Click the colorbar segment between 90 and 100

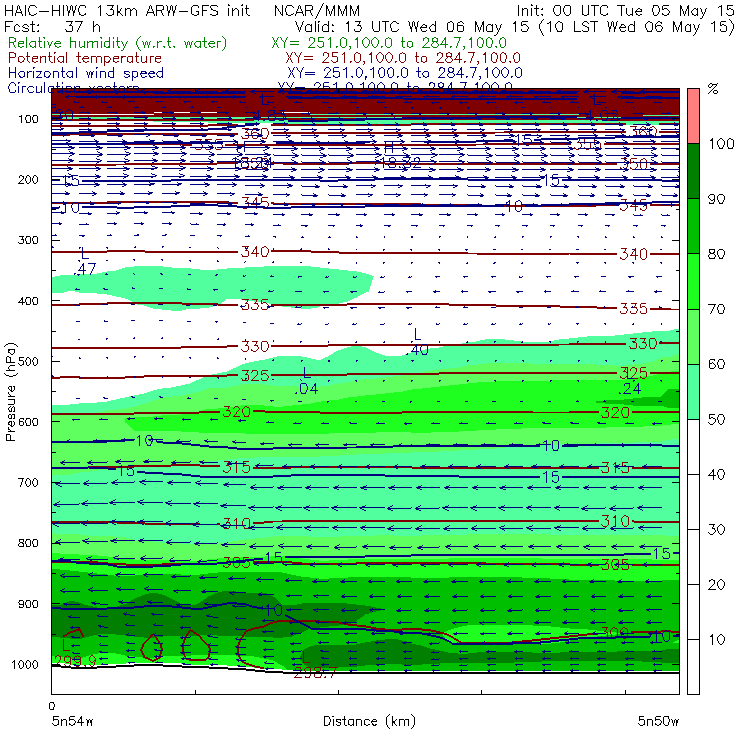tap(693, 171)
